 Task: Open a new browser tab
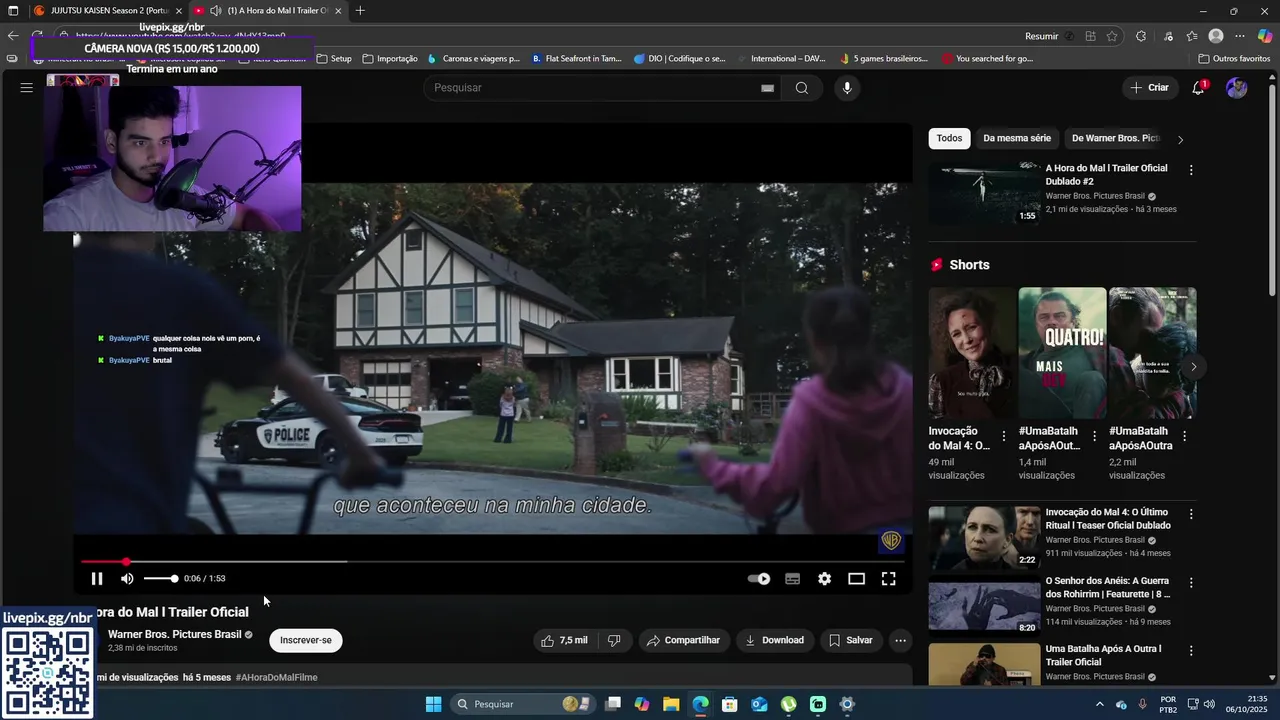tap(360, 11)
